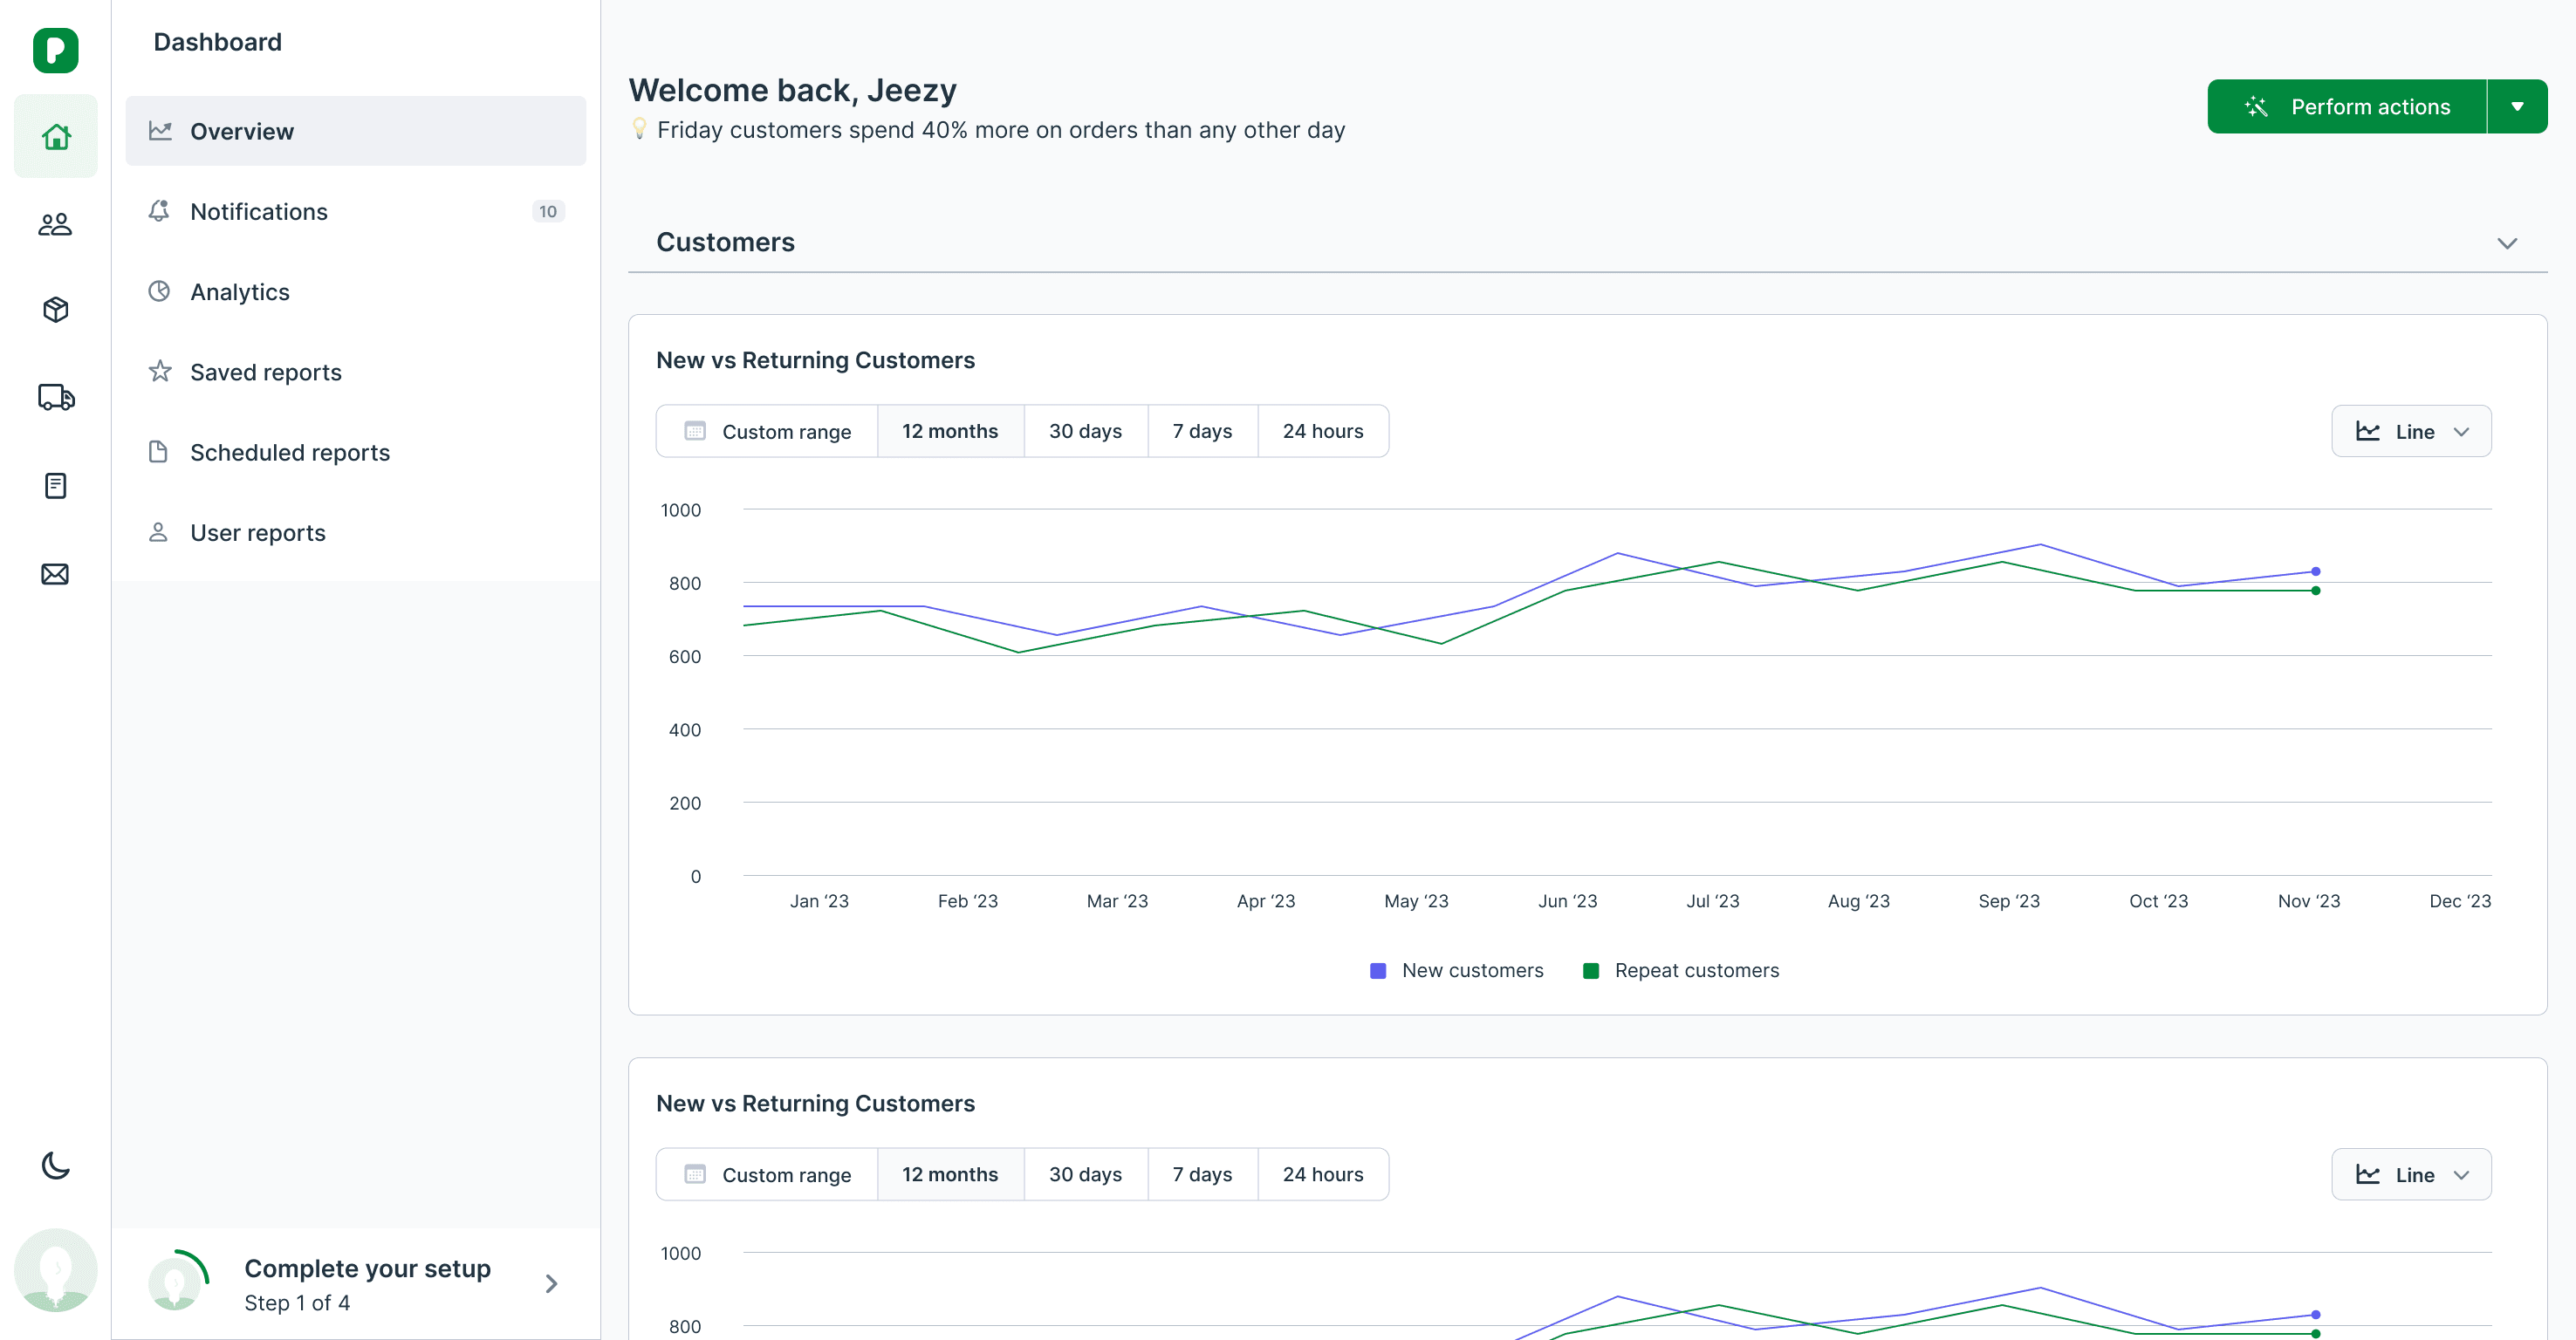The image size is (2576, 1340).
Task: Select the 30 days range tab
Action: (1085, 431)
